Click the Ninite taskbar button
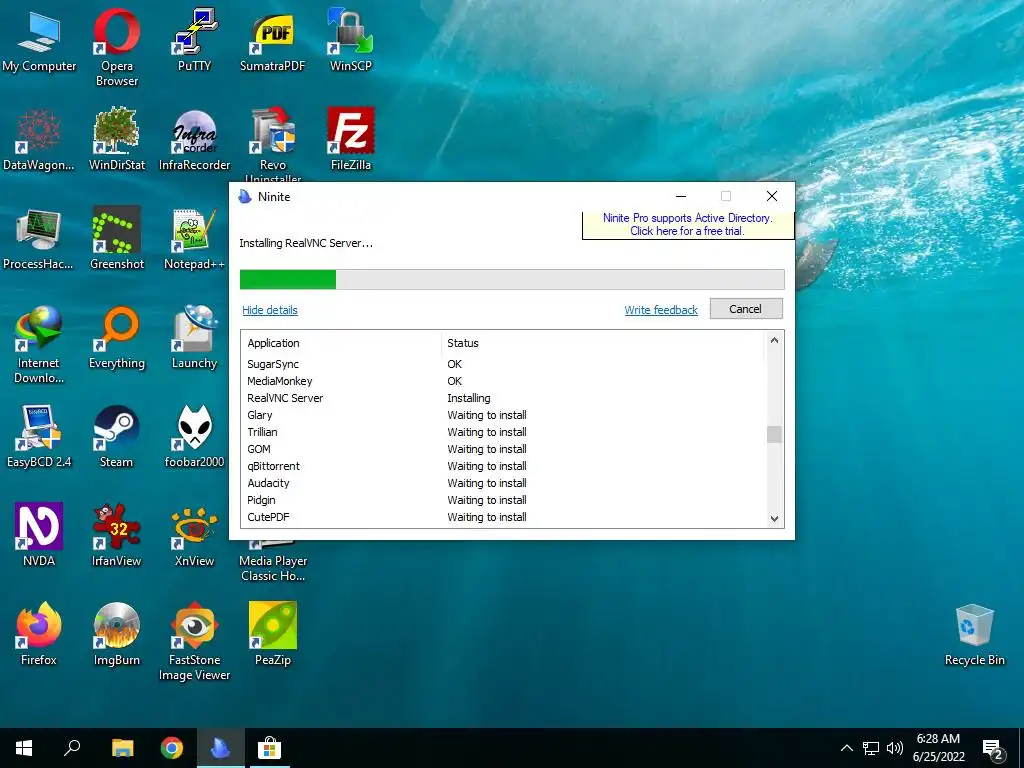This screenshot has width=1024, height=768. (221, 748)
